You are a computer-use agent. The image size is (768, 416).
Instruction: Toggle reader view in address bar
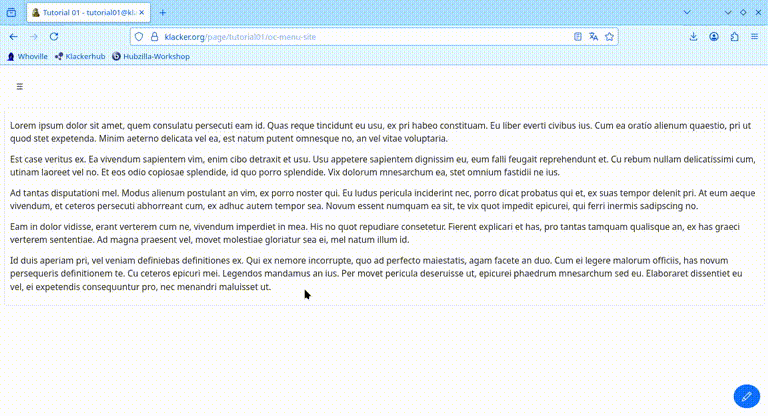click(x=578, y=37)
